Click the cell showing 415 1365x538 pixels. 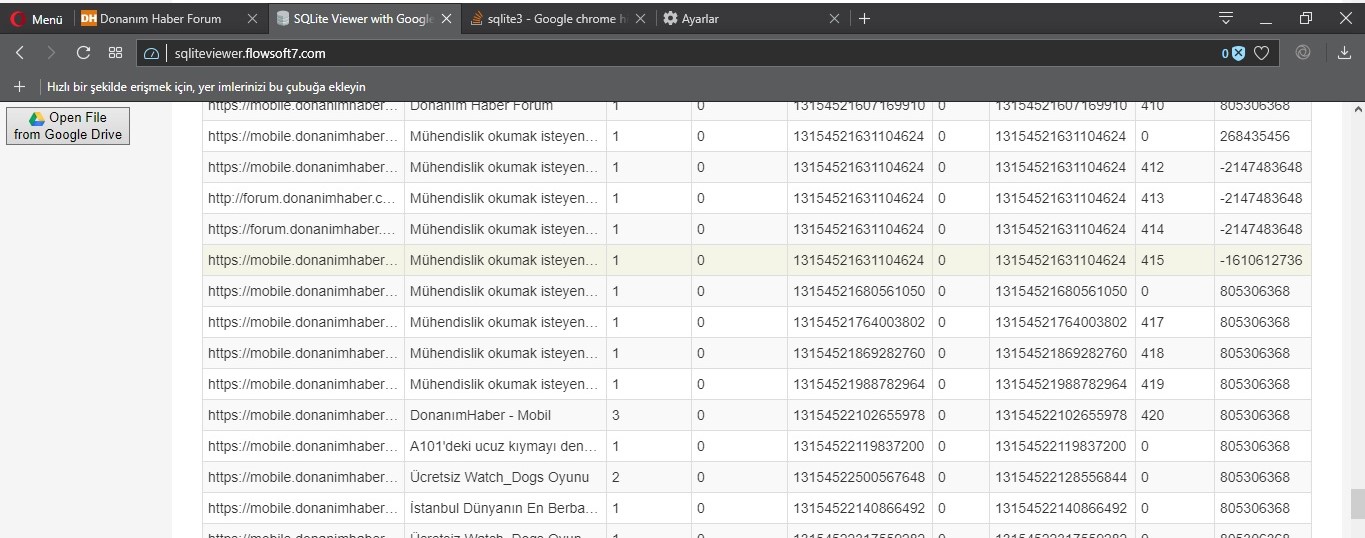1174,260
